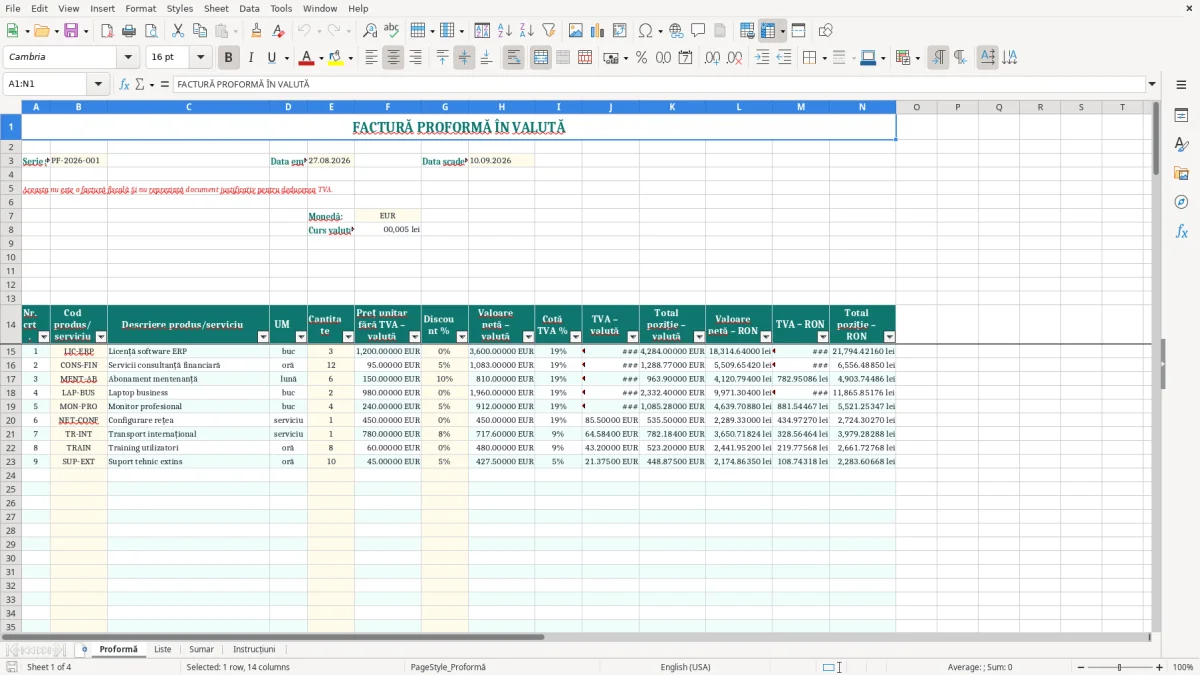1200x675 pixels.
Task: Sort descending Z to A
Action: 526,31
